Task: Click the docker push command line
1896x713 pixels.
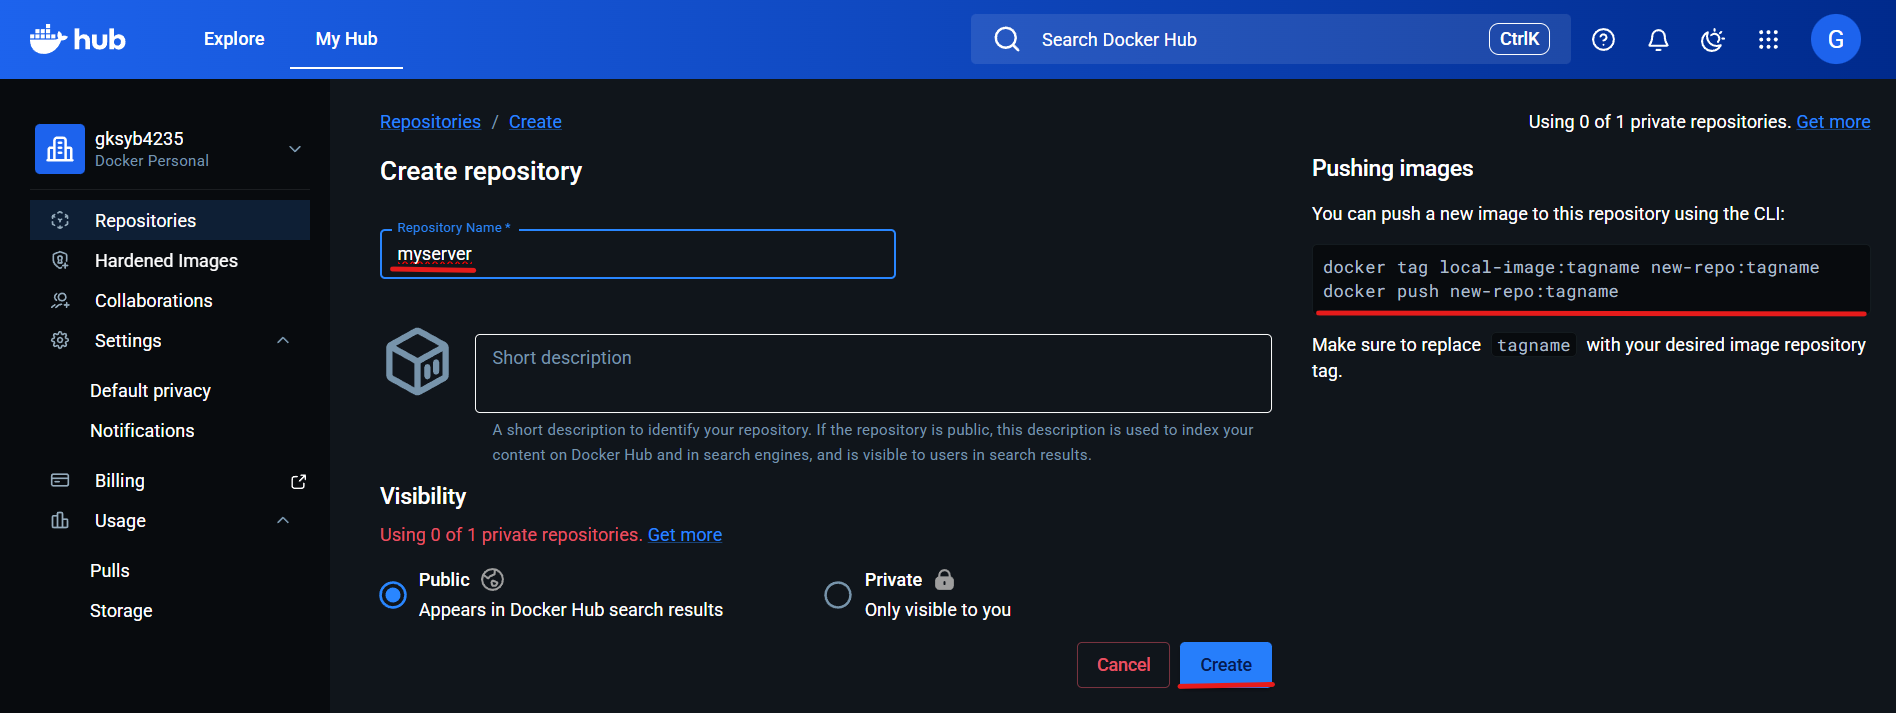Action: pos(1470,291)
